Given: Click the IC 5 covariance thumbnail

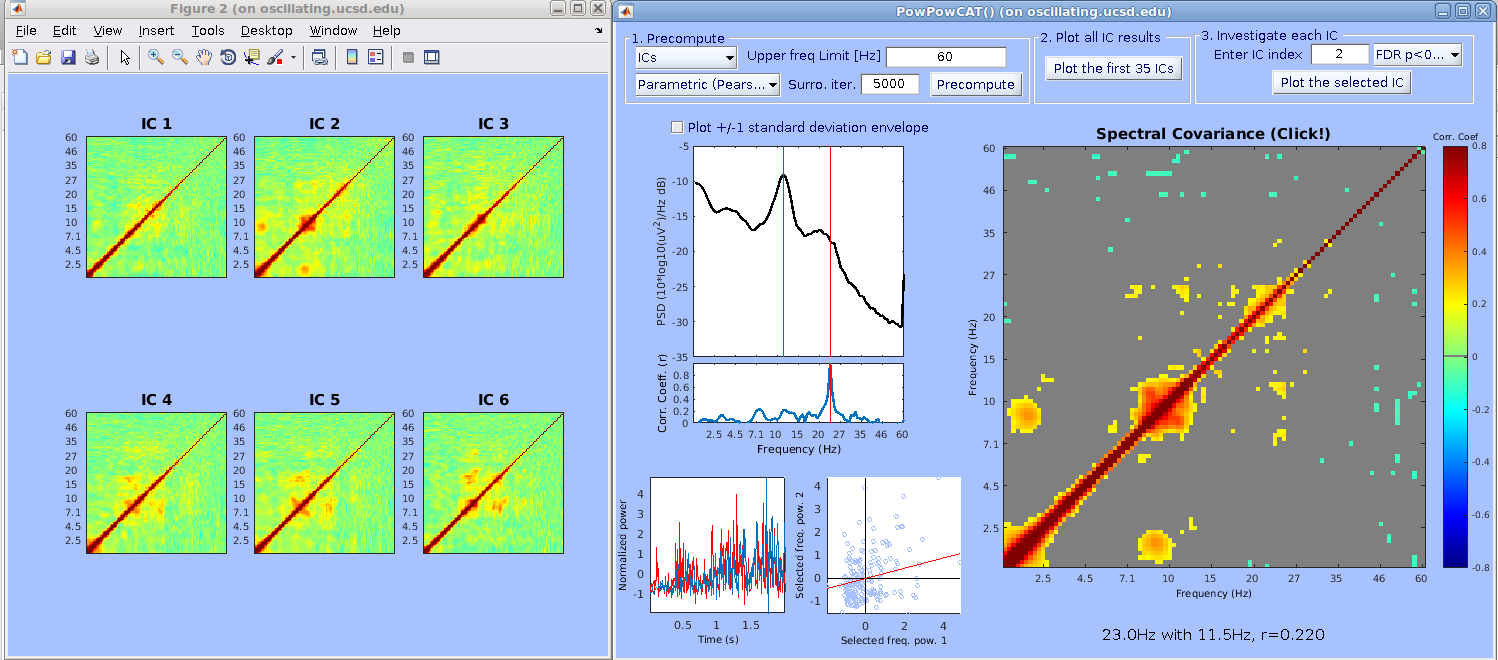Looking at the screenshot, I should pos(324,483).
